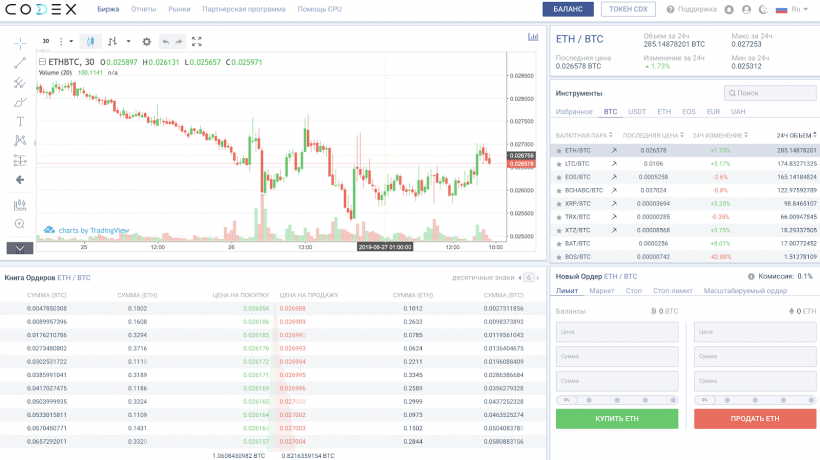
Task: Open the indicators dropdown arrow
Action: click(128, 41)
